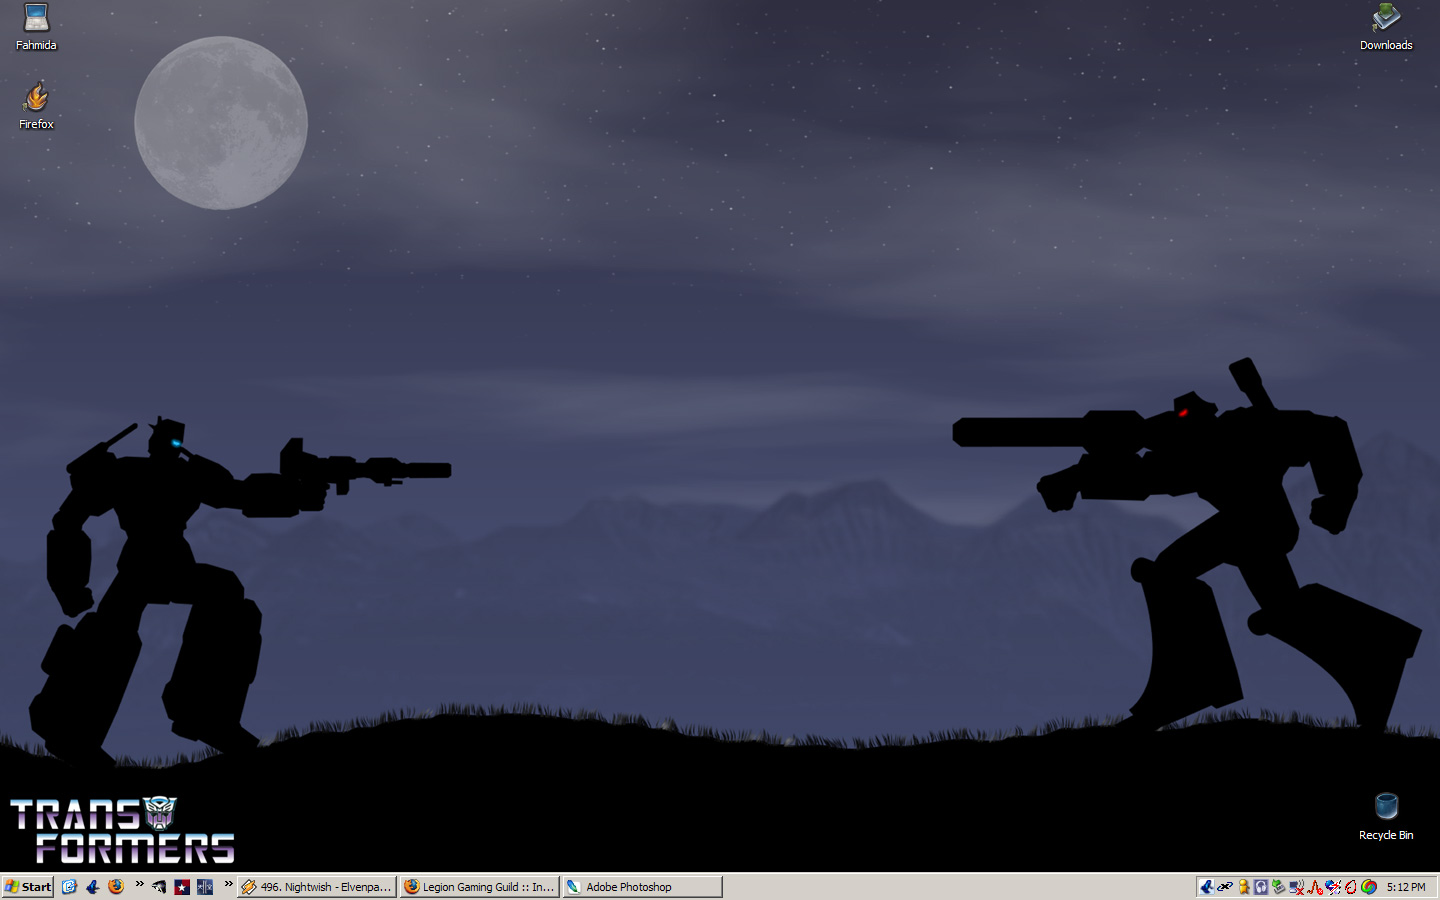Image resolution: width=1440 pixels, height=900 pixels.
Task: Click the red swirl tray icon
Action: point(1351,887)
